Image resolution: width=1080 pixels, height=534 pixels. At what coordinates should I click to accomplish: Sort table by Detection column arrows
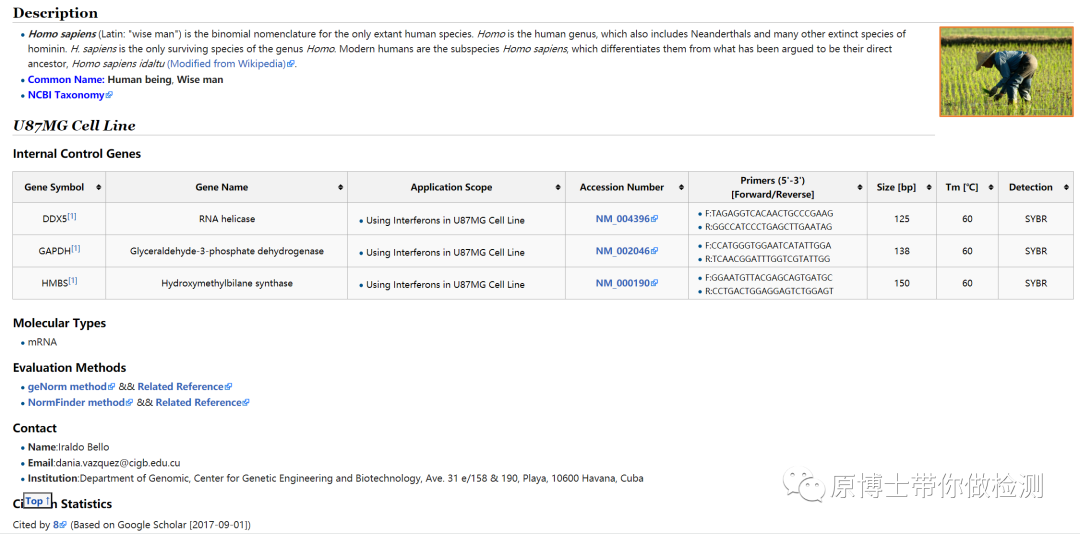[x=1067, y=187]
